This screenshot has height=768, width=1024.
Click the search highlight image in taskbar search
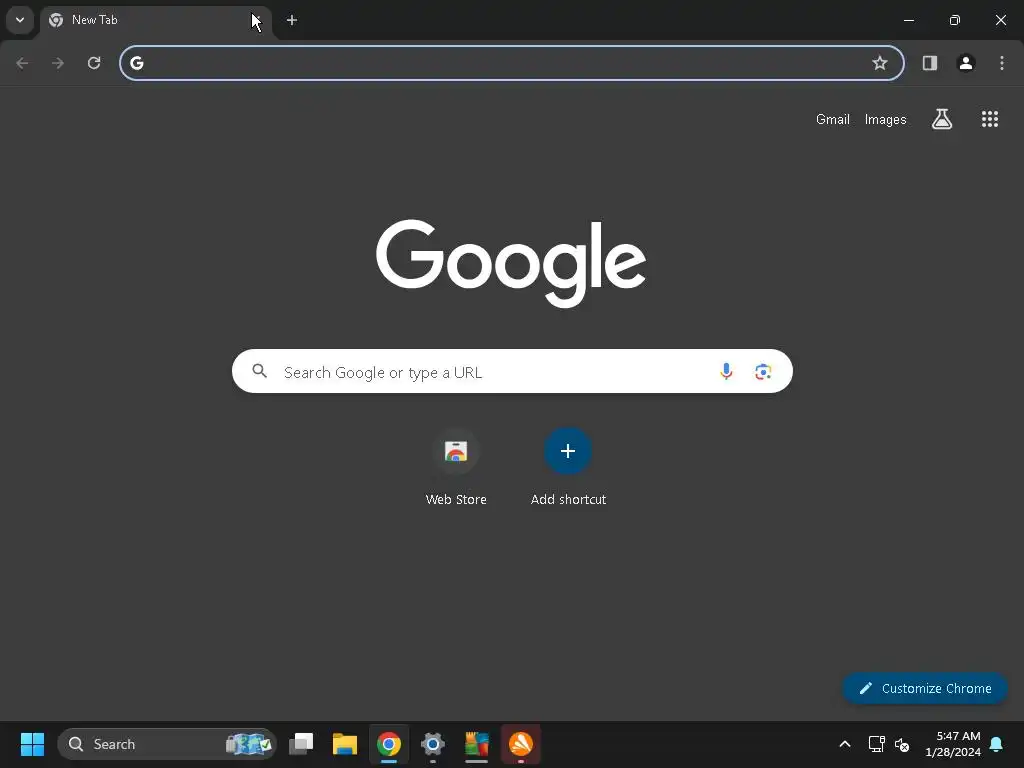pyautogui.click(x=248, y=744)
